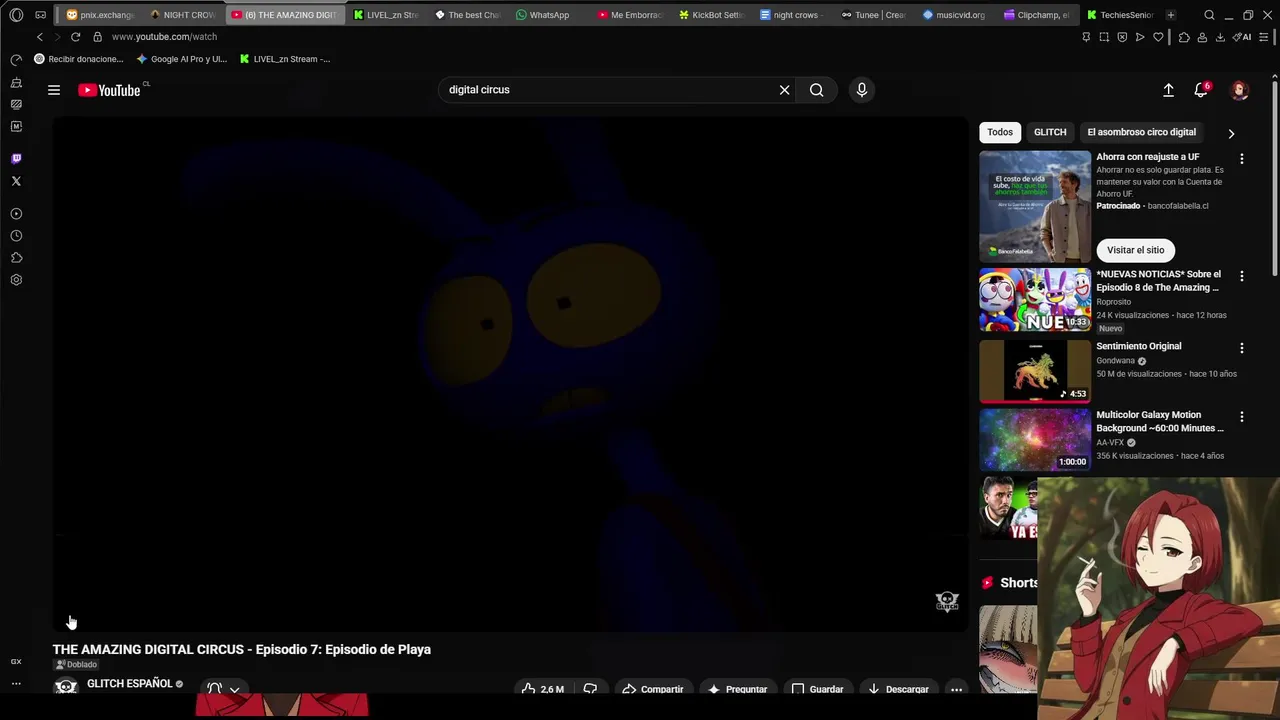Open sidebar history clock icon
The width and height of the screenshot is (1280, 720).
pos(16,236)
